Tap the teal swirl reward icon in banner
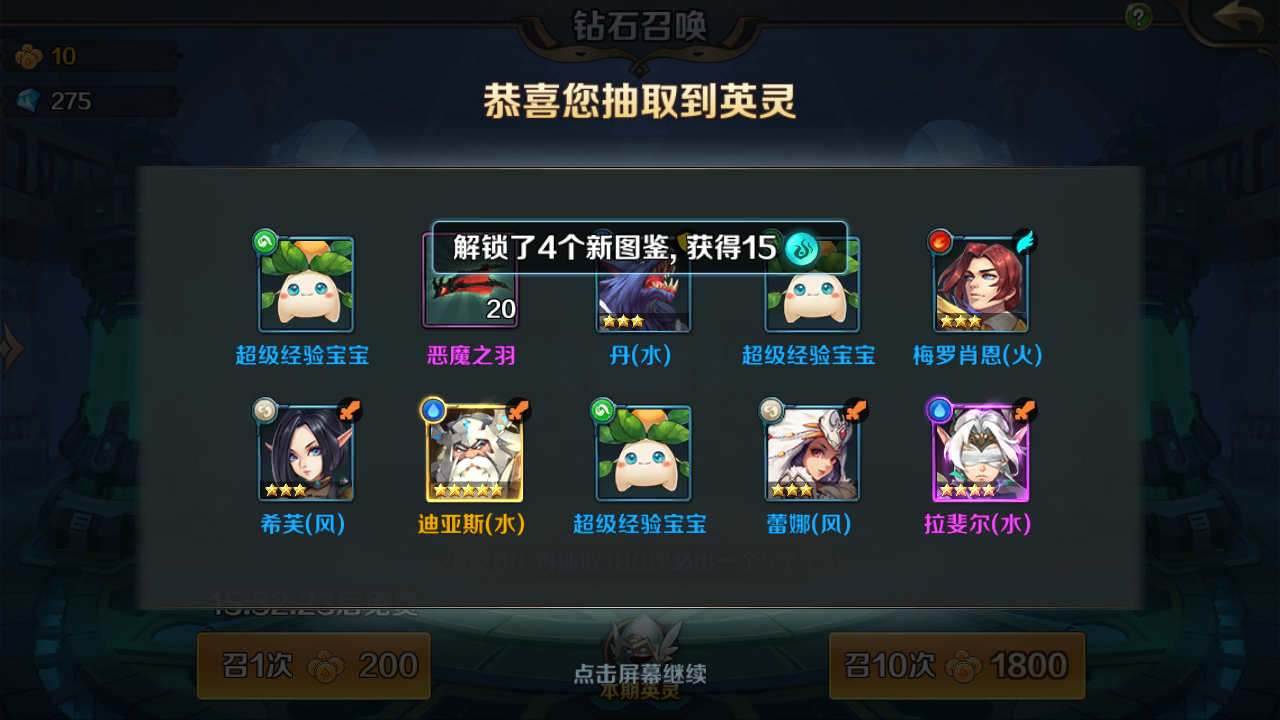The image size is (1280, 720). click(801, 249)
